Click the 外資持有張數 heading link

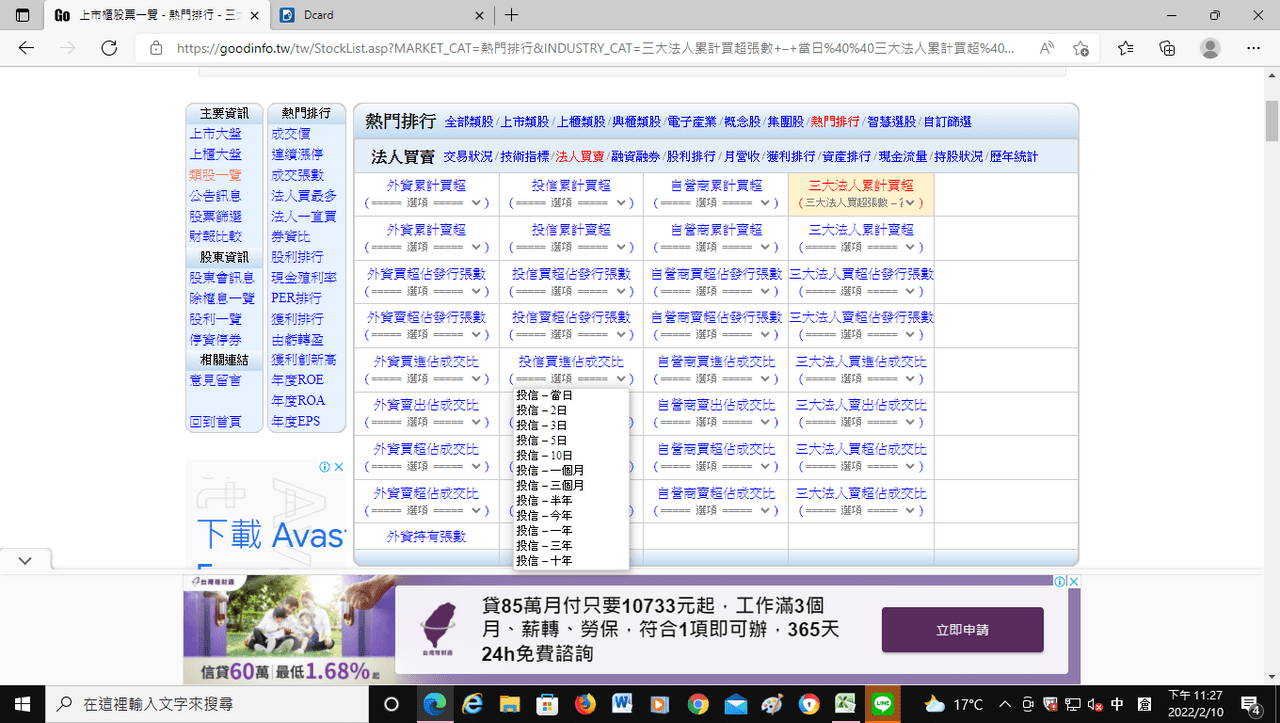[x=426, y=537]
